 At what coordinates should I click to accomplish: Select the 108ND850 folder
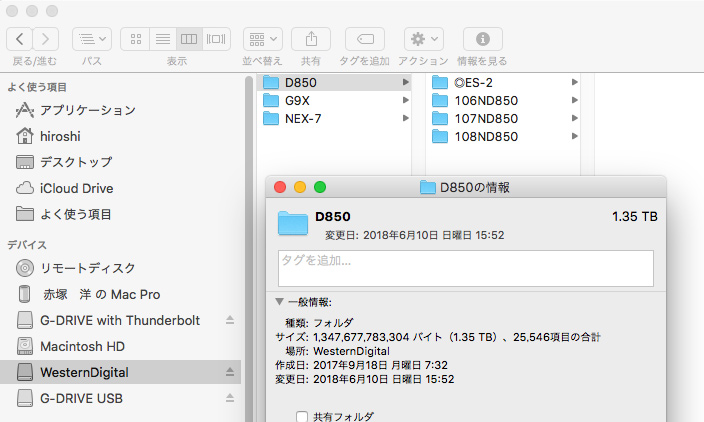503,136
